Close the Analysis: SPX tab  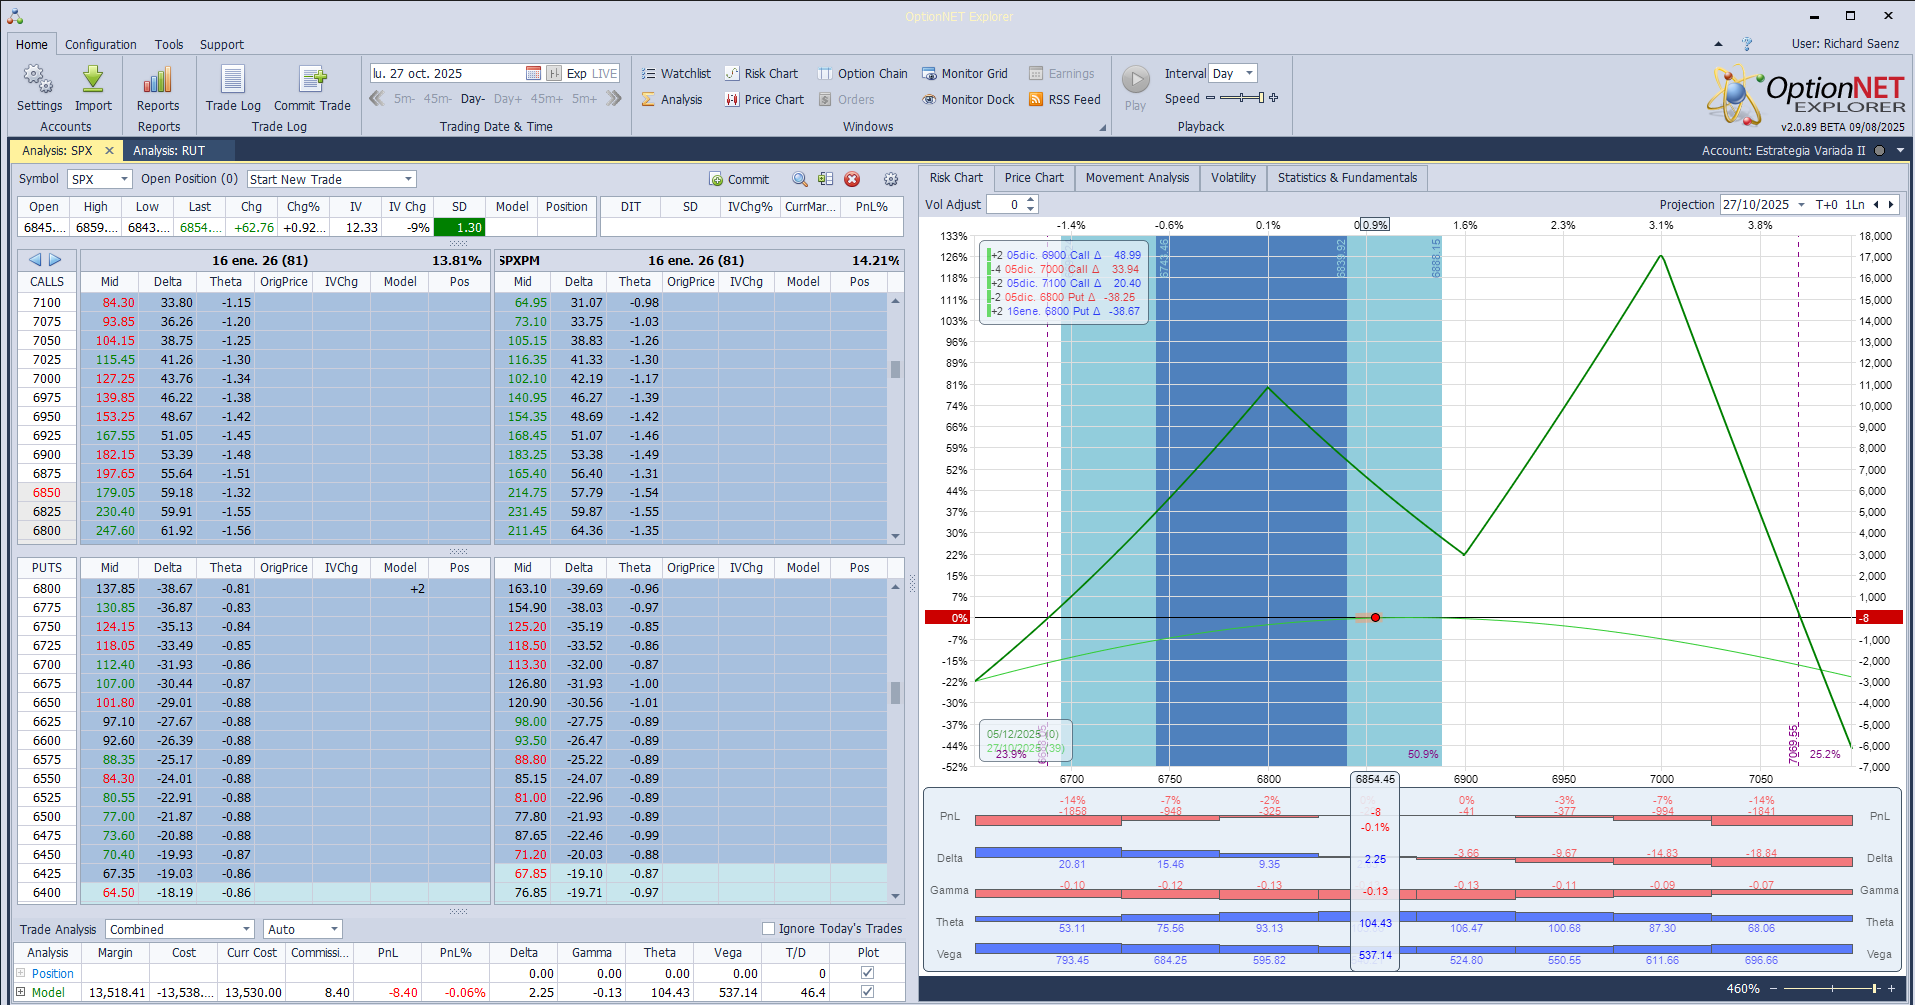(109, 150)
